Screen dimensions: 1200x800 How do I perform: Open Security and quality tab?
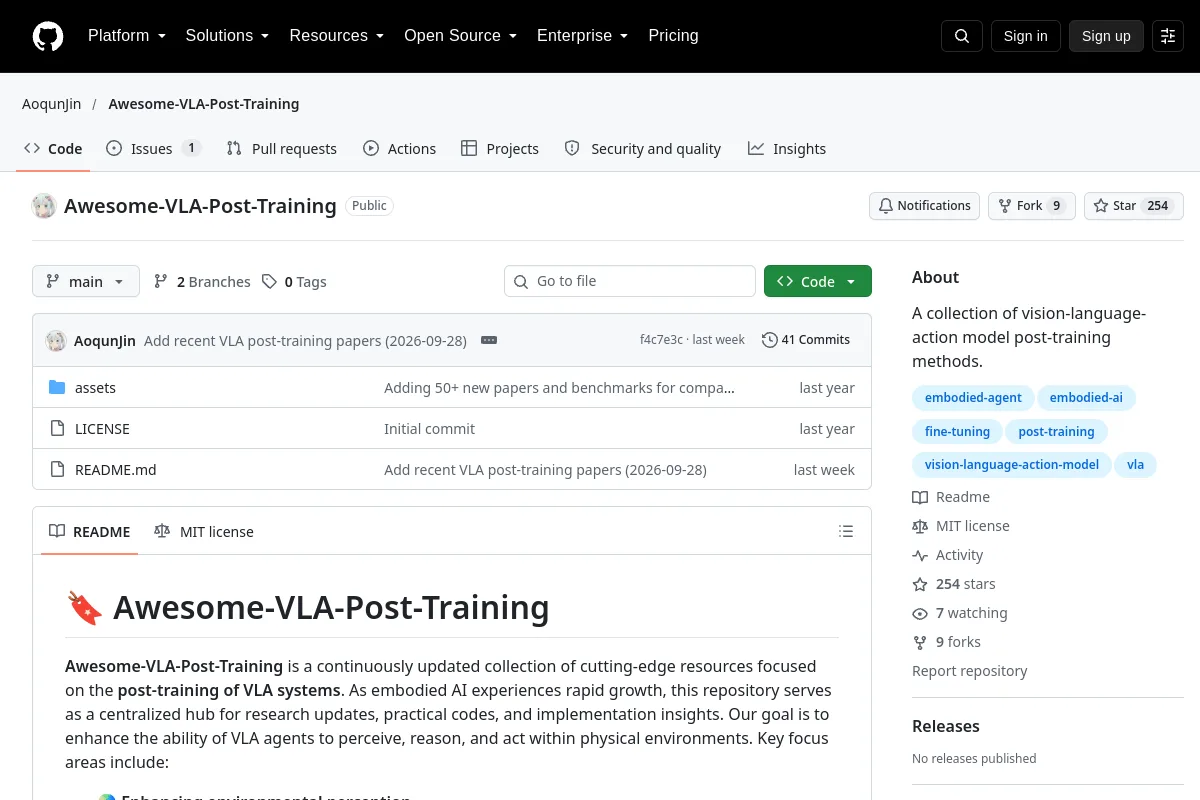[x=643, y=149]
